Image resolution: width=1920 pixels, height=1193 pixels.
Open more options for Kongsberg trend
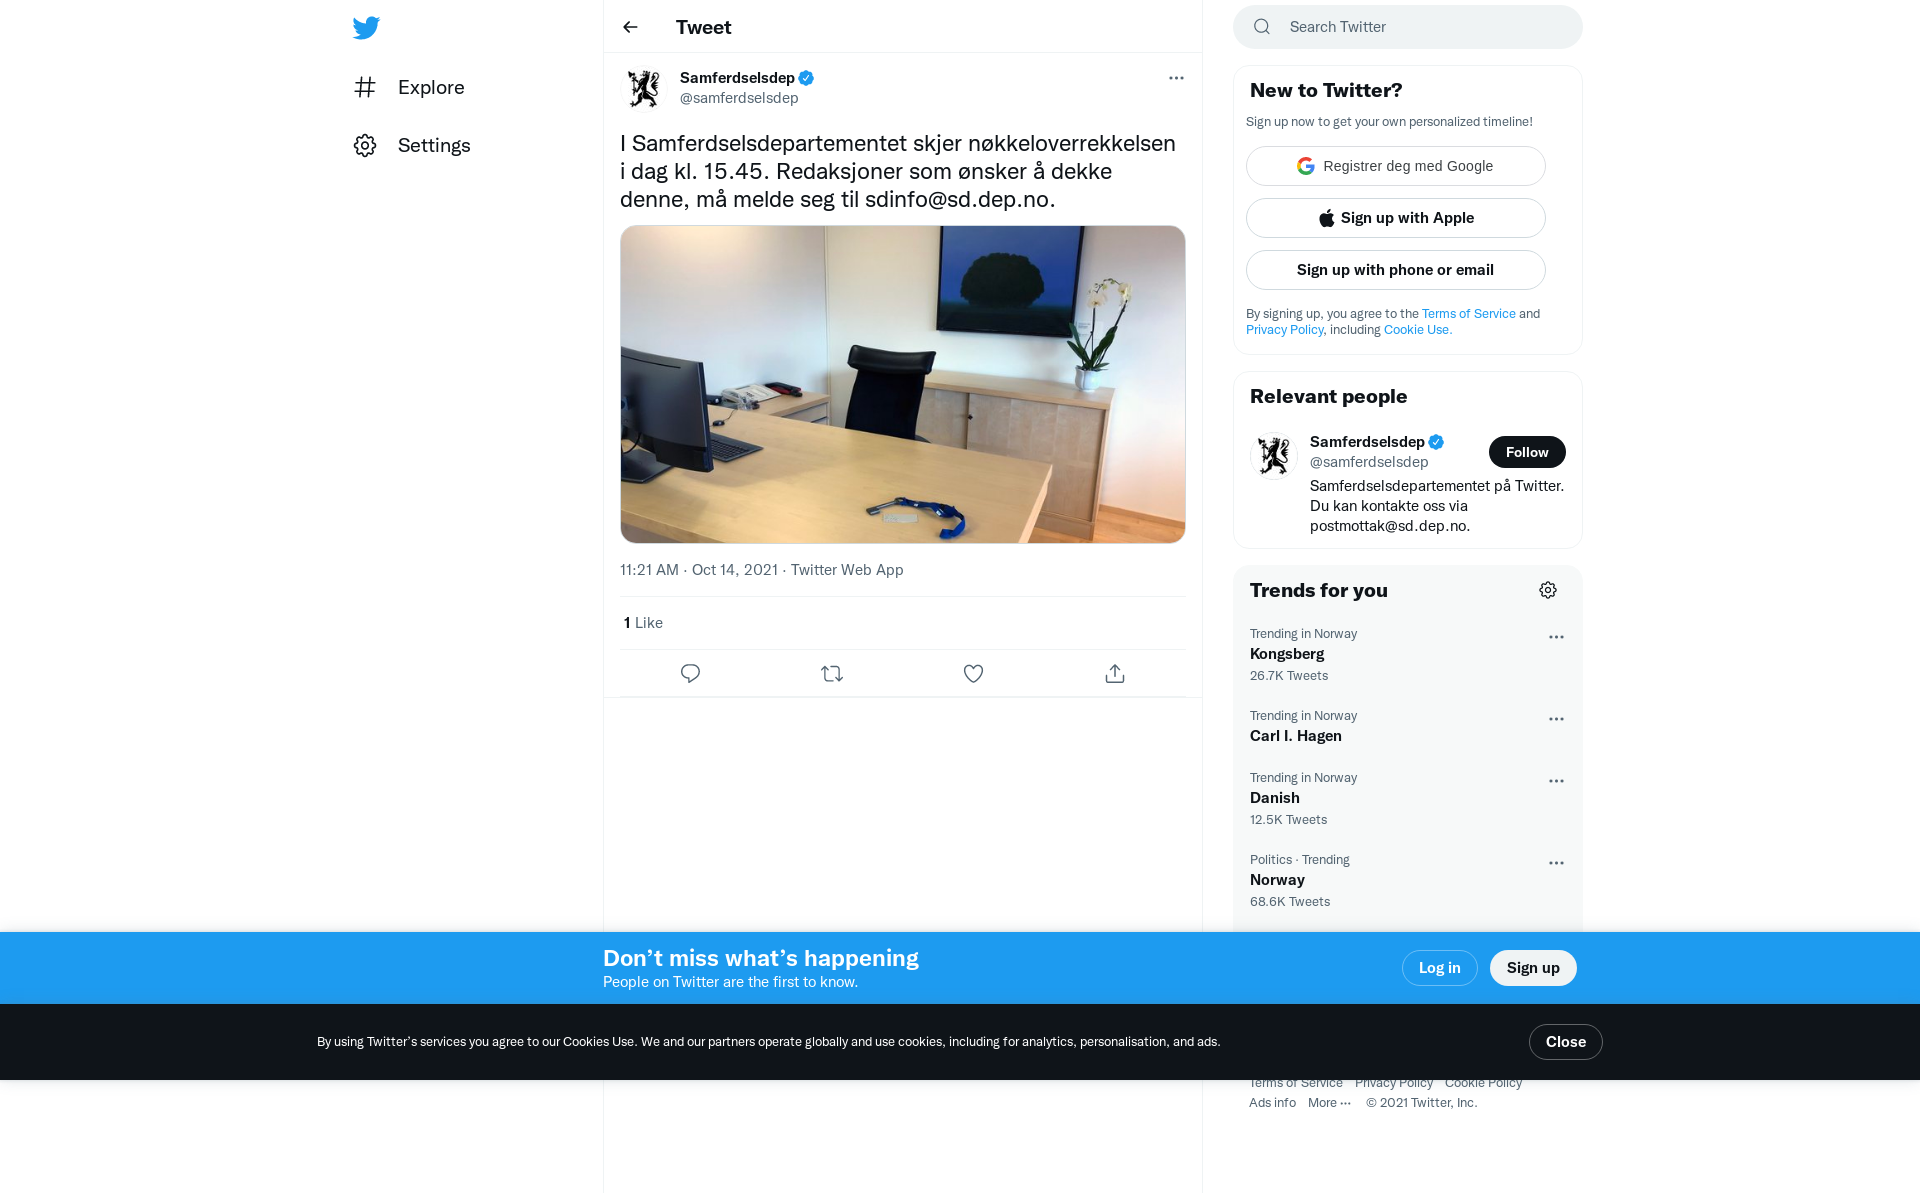(x=1556, y=637)
